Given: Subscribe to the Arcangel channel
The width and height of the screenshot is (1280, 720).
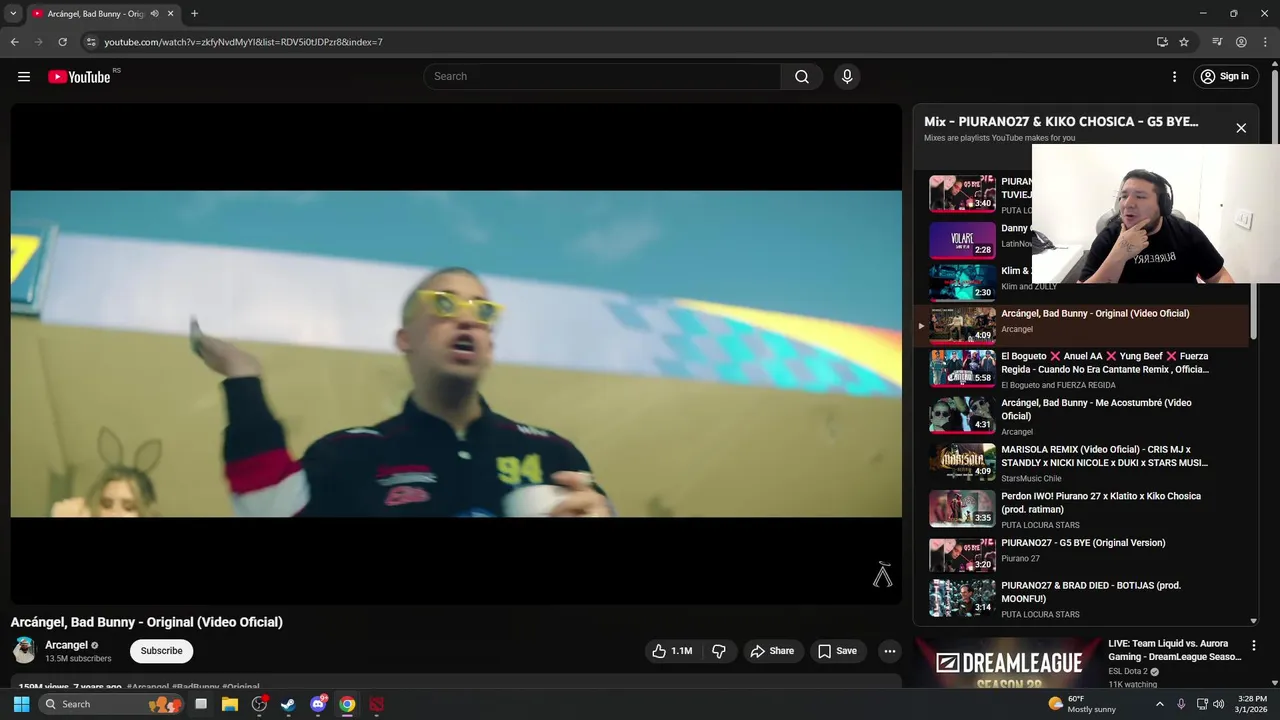Looking at the screenshot, I should [x=161, y=651].
